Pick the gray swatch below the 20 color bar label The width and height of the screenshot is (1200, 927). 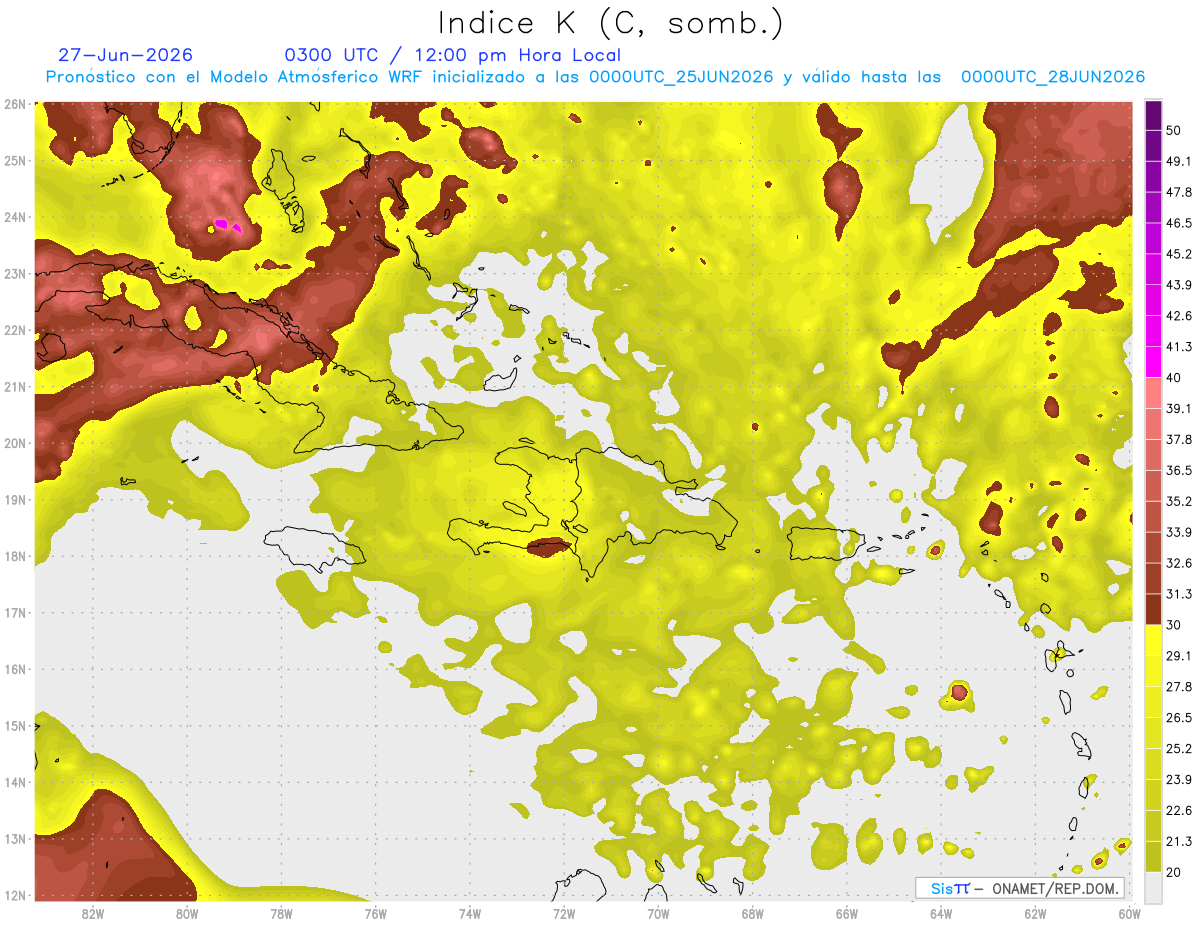click(x=1153, y=886)
